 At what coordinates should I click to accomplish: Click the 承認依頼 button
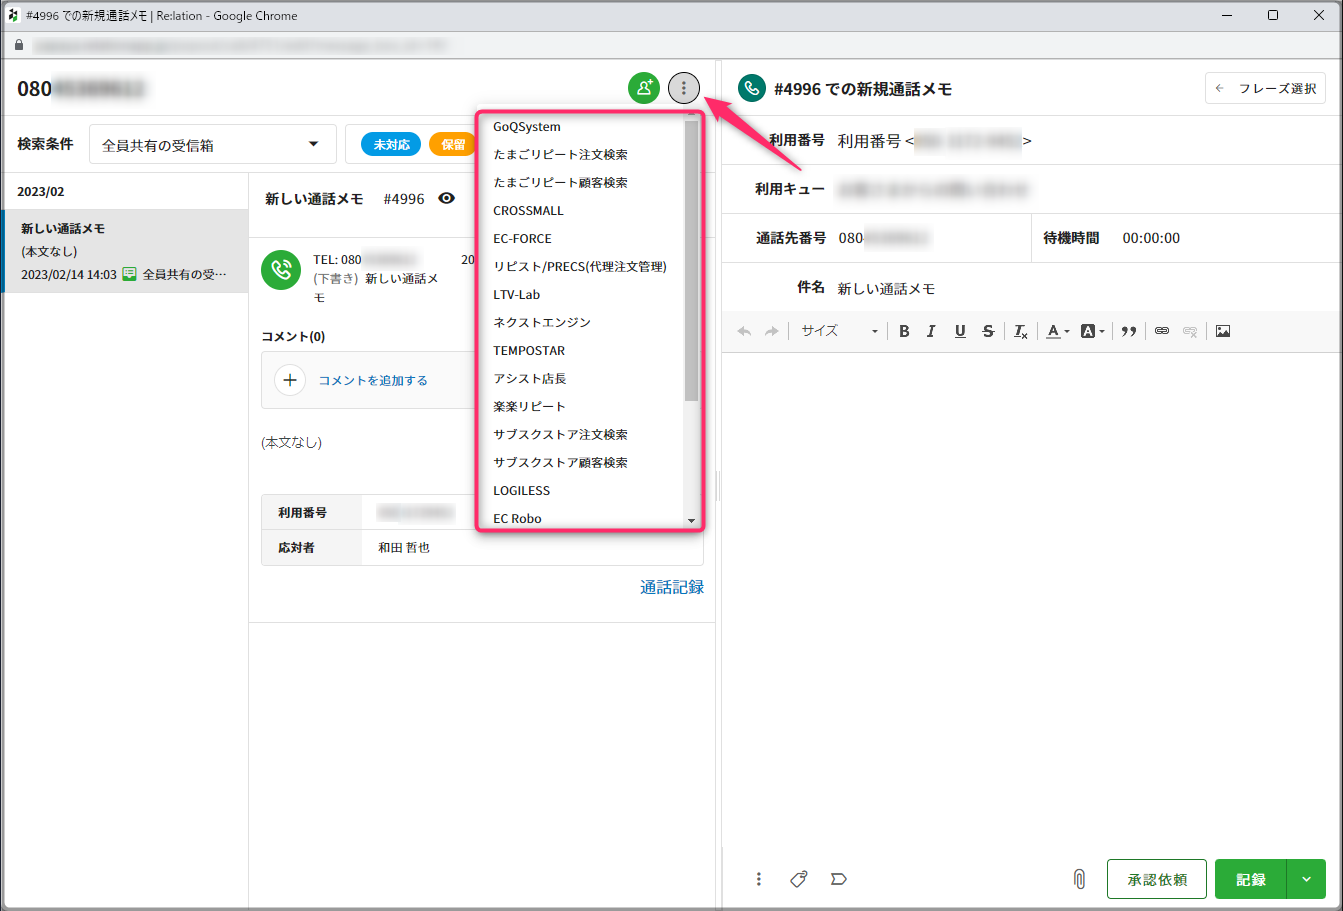pyautogui.click(x=1157, y=879)
